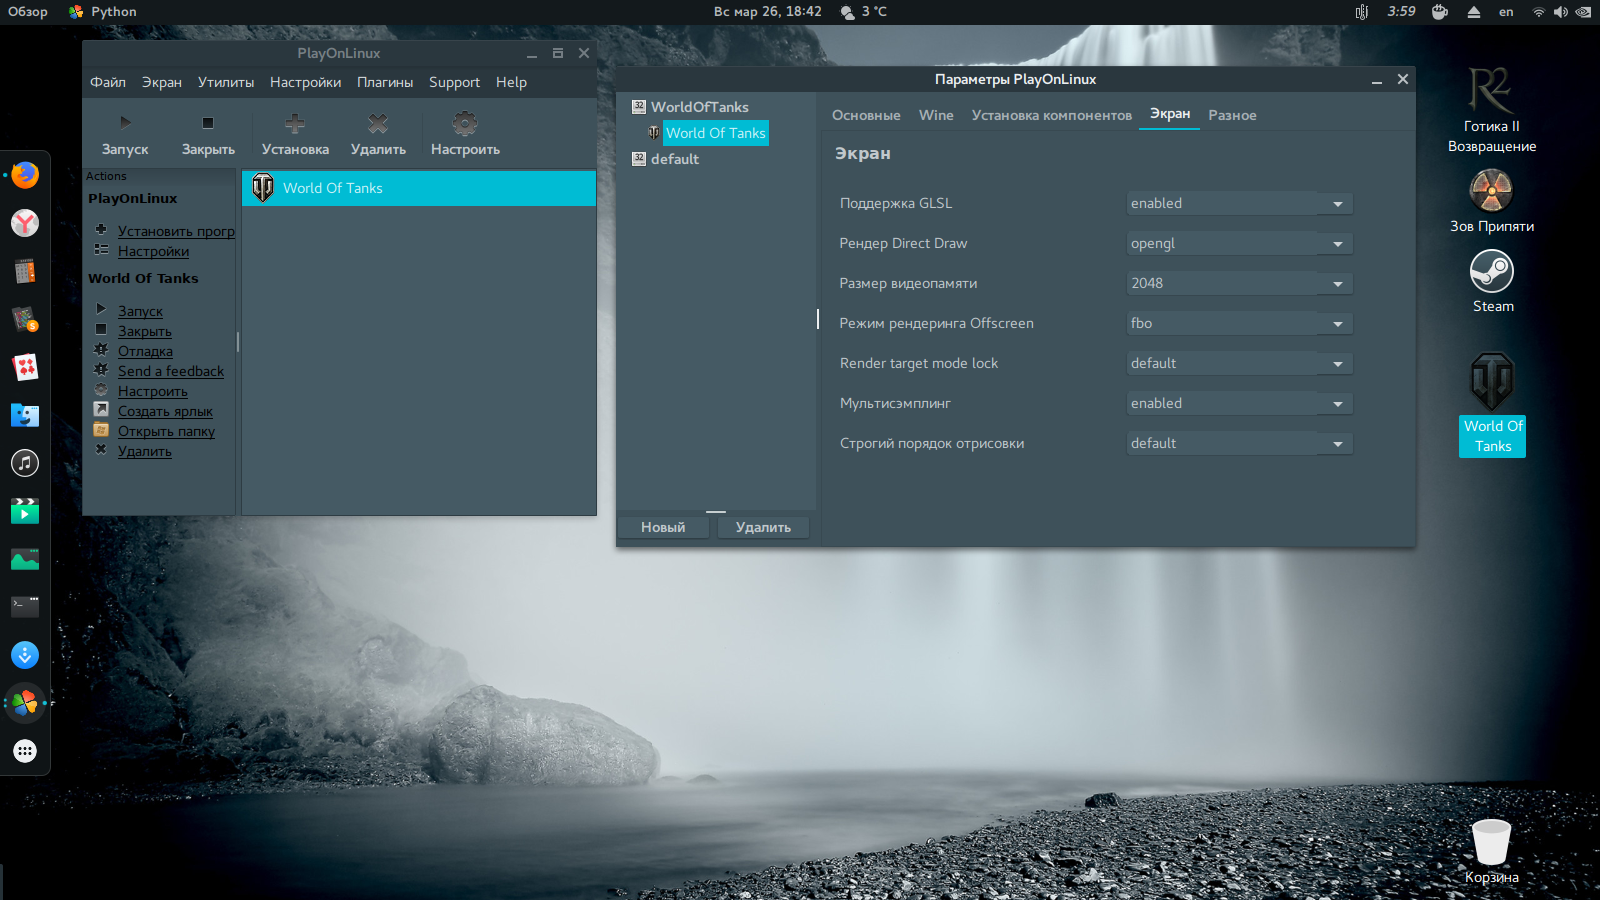Select the default virtual drive in tree

coord(674,159)
